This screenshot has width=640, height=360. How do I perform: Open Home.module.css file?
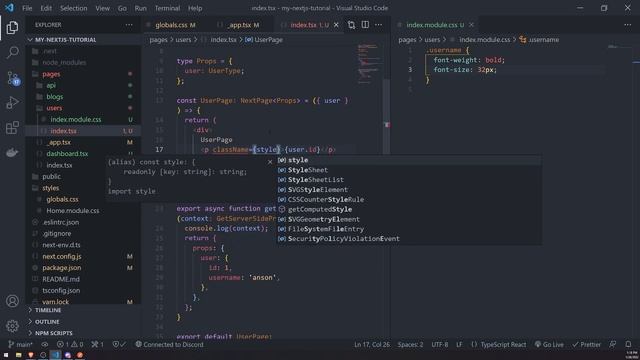click(73, 211)
